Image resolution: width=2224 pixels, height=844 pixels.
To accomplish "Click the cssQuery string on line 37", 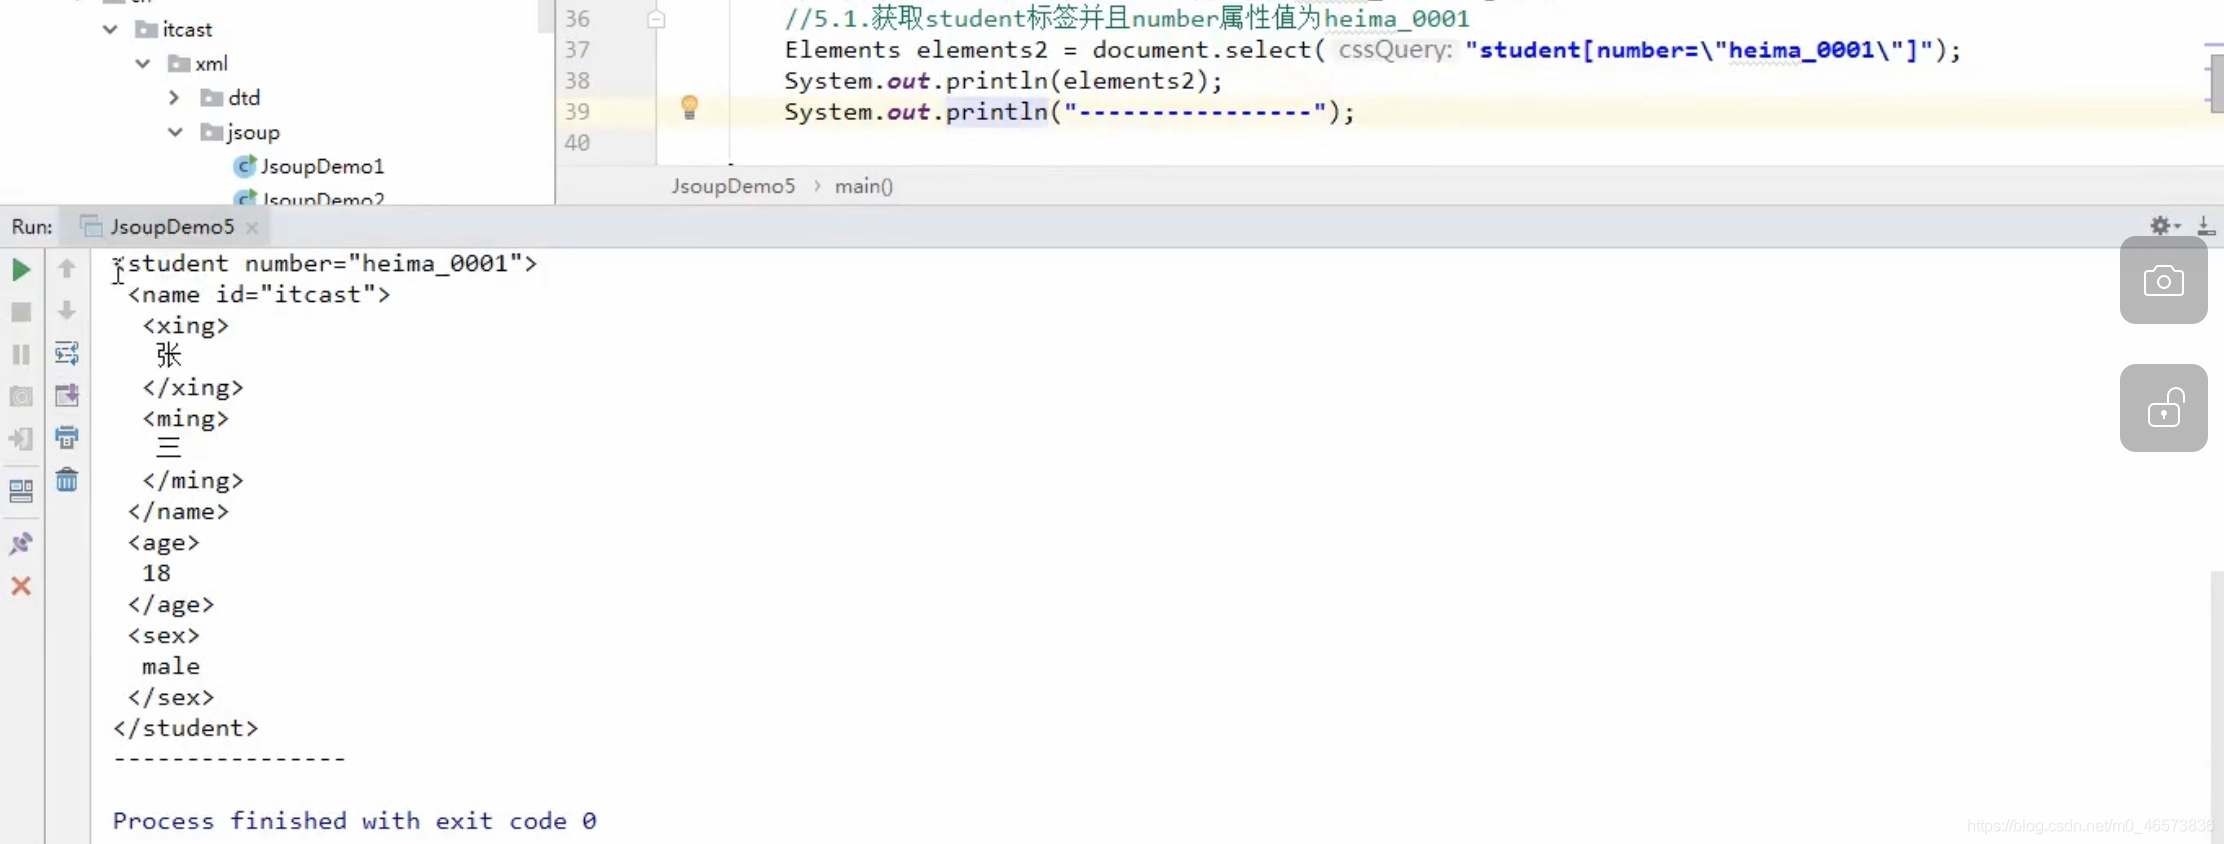I will tap(1699, 50).
